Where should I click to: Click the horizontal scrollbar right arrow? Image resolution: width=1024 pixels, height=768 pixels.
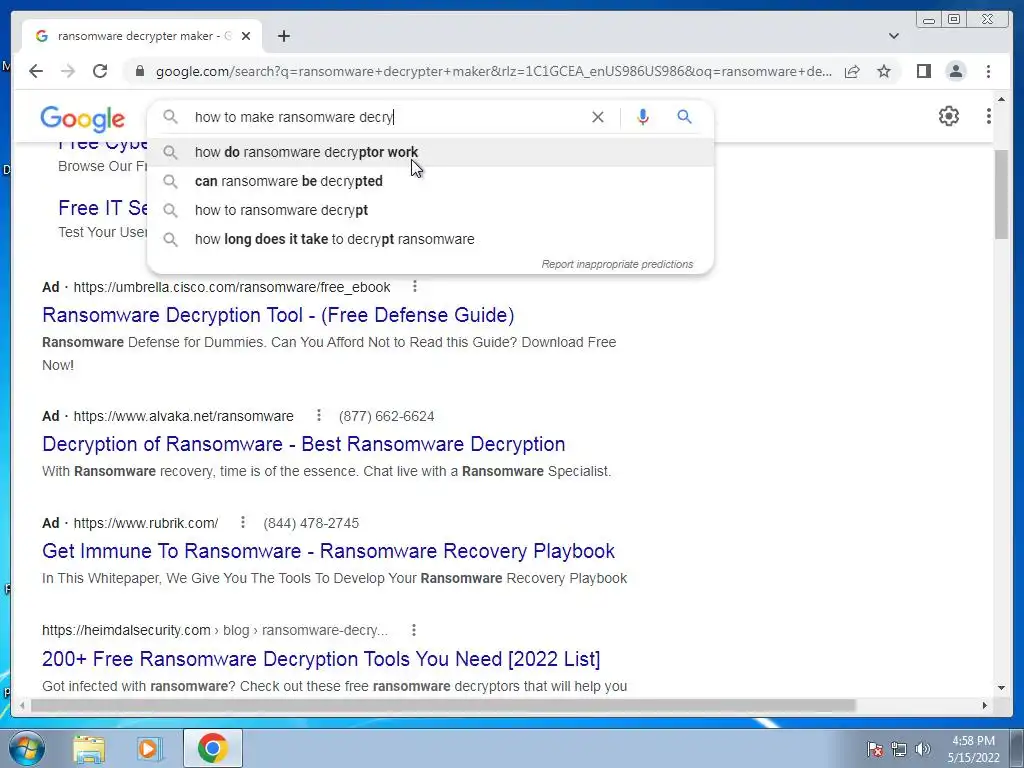[985, 705]
